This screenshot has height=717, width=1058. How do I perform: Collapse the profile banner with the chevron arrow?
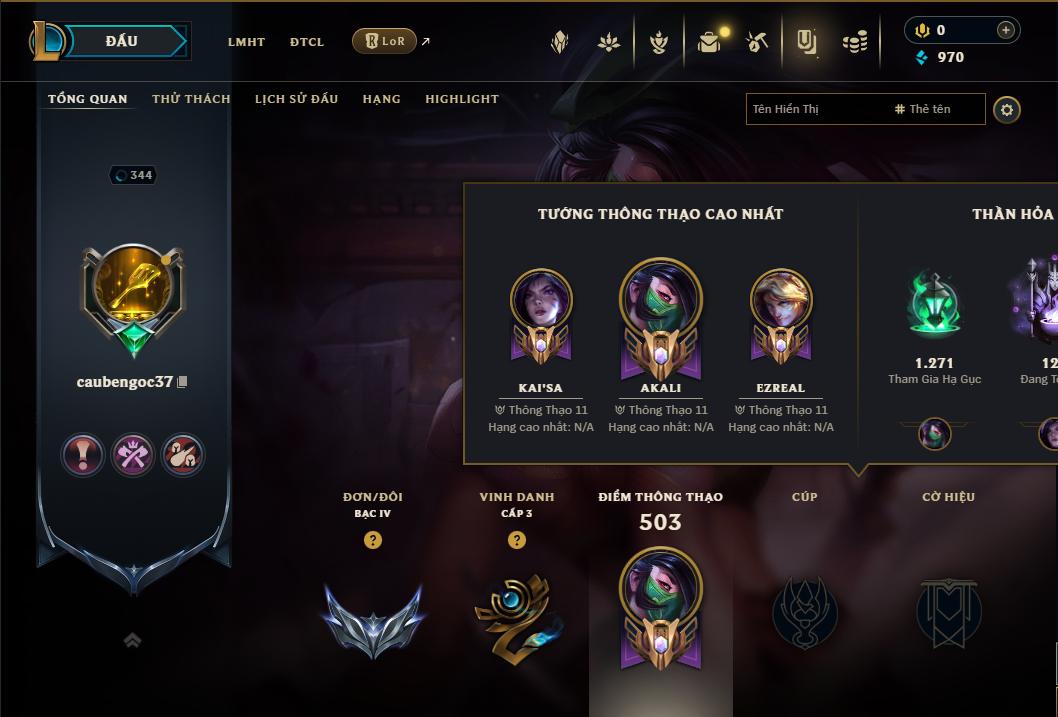pos(132,640)
